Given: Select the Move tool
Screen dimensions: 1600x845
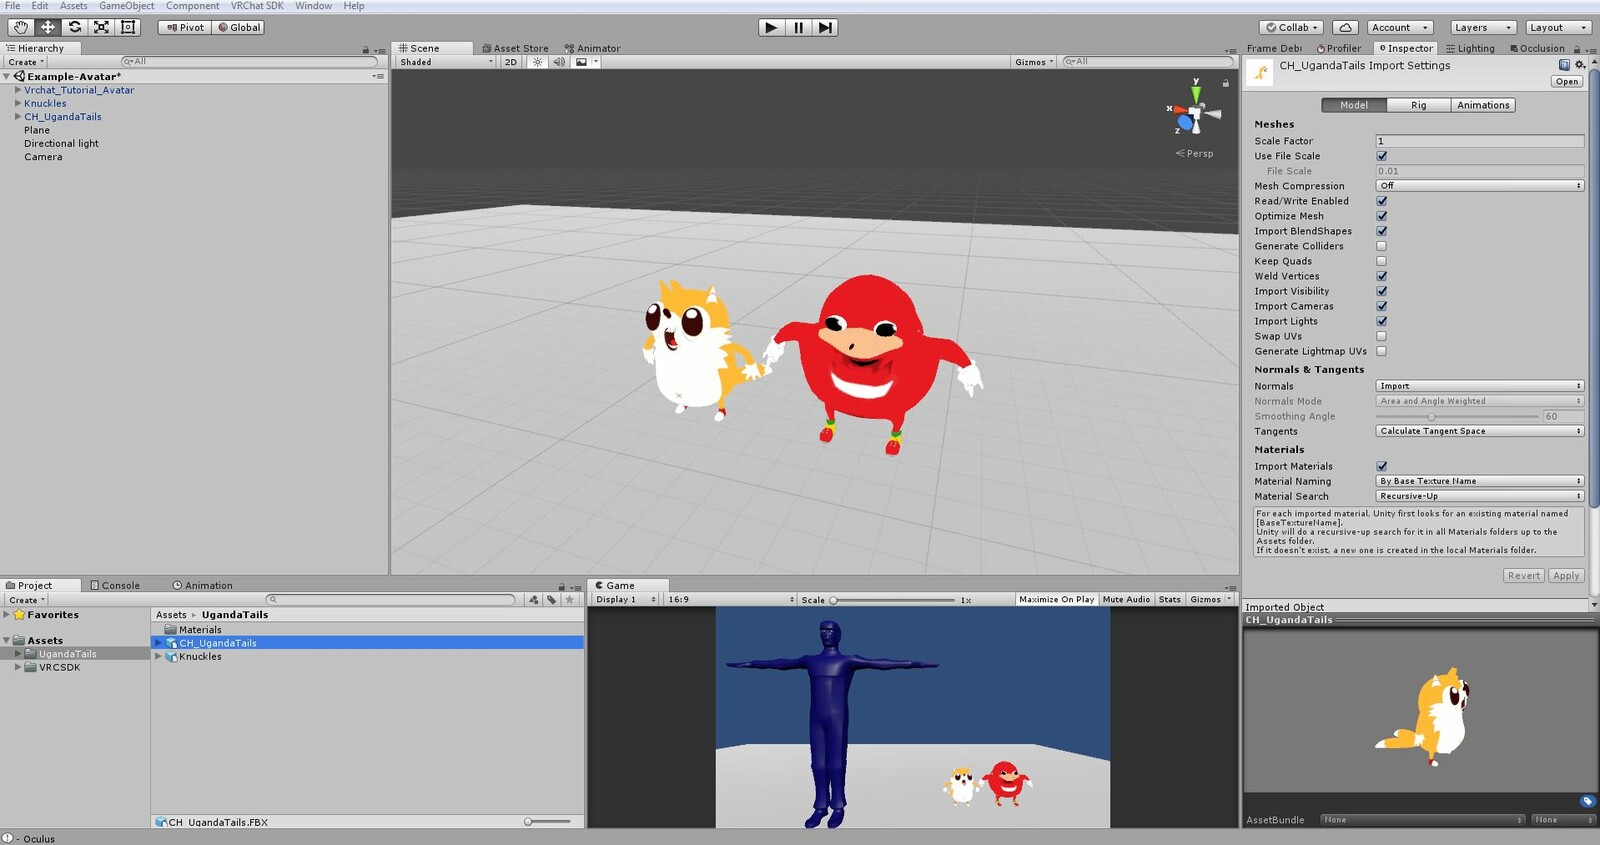Looking at the screenshot, I should click(47, 27).
